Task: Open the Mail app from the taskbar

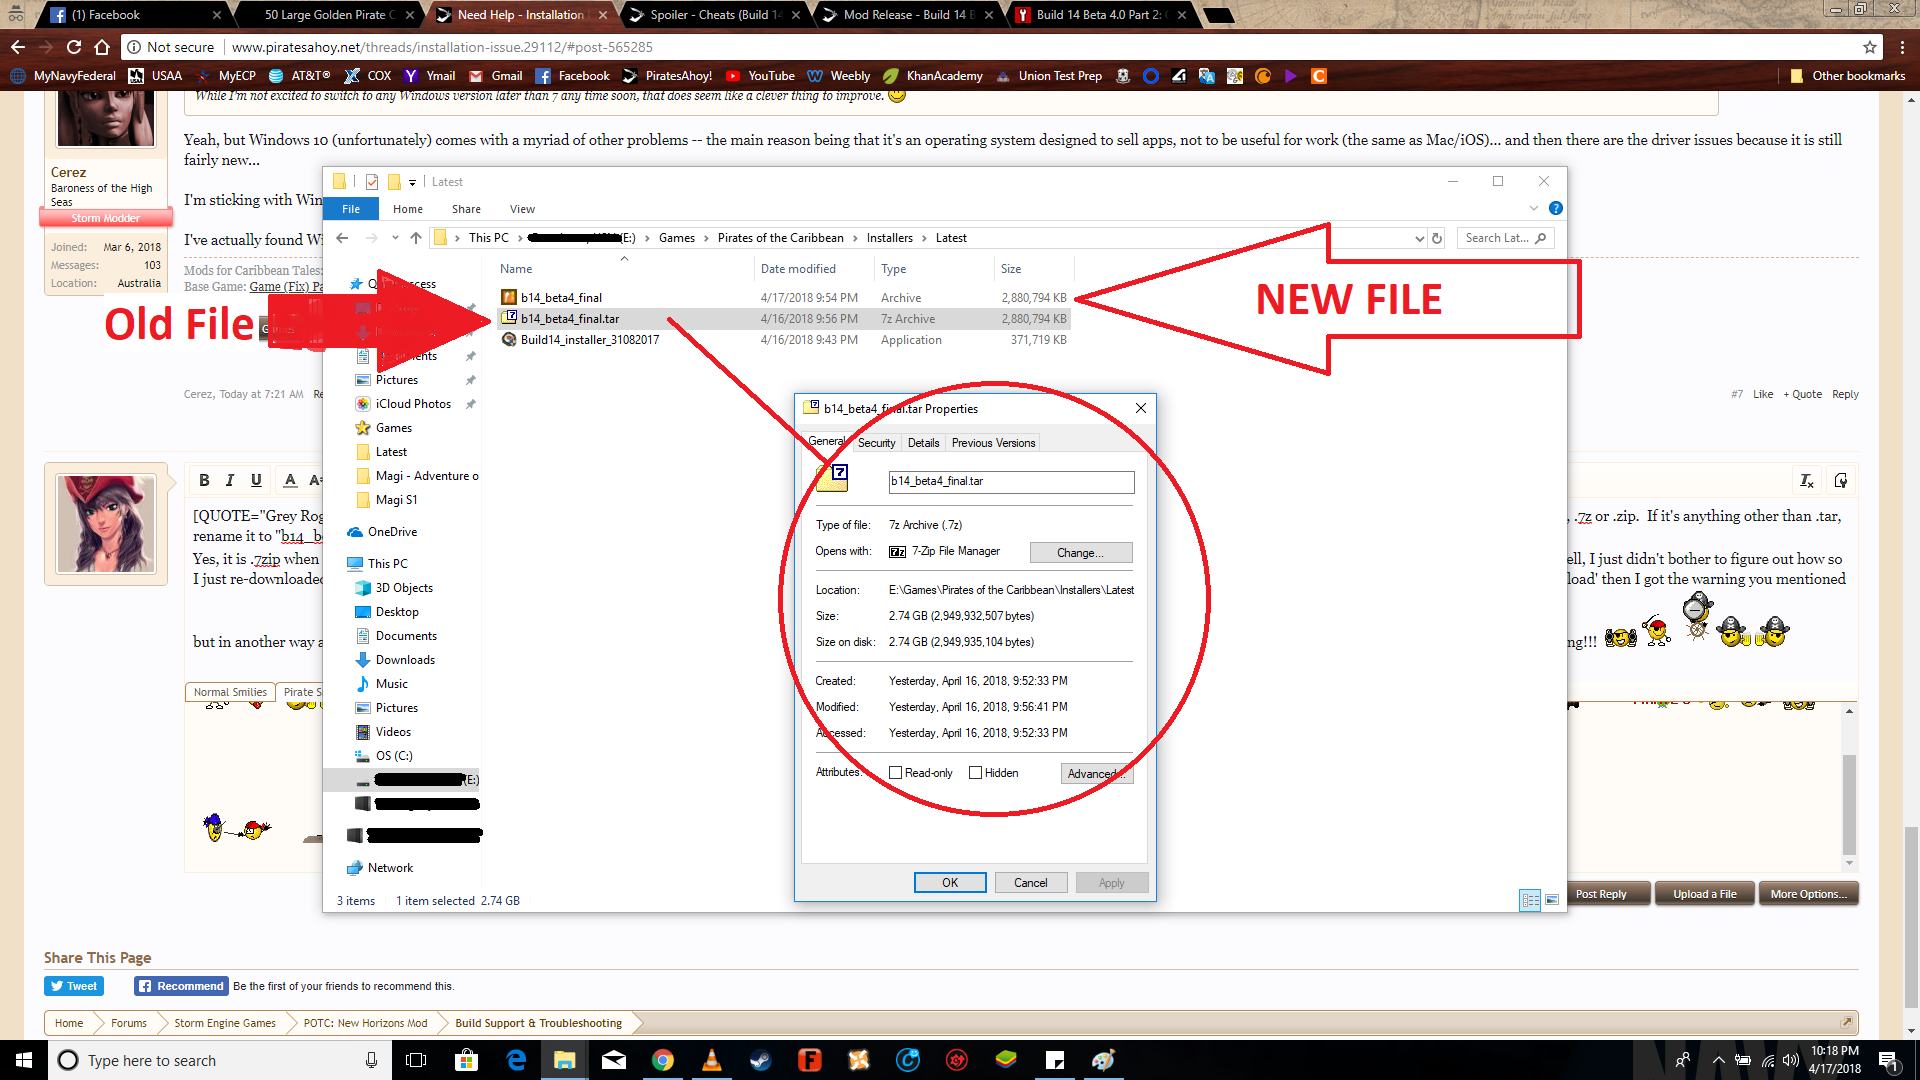Action: 614,1060
